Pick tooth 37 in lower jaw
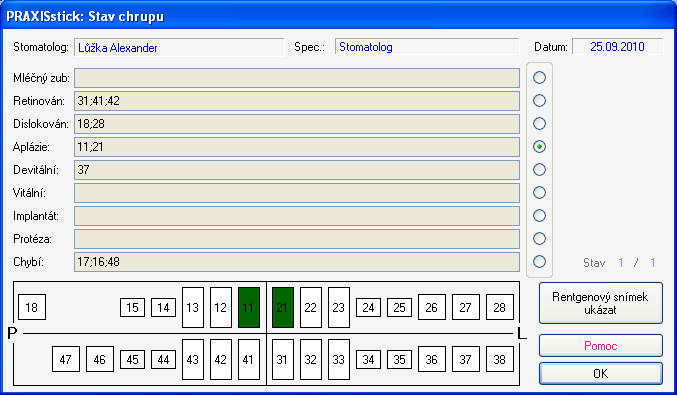Viewport: 677px width, 395px height. (x=465, y=359)
